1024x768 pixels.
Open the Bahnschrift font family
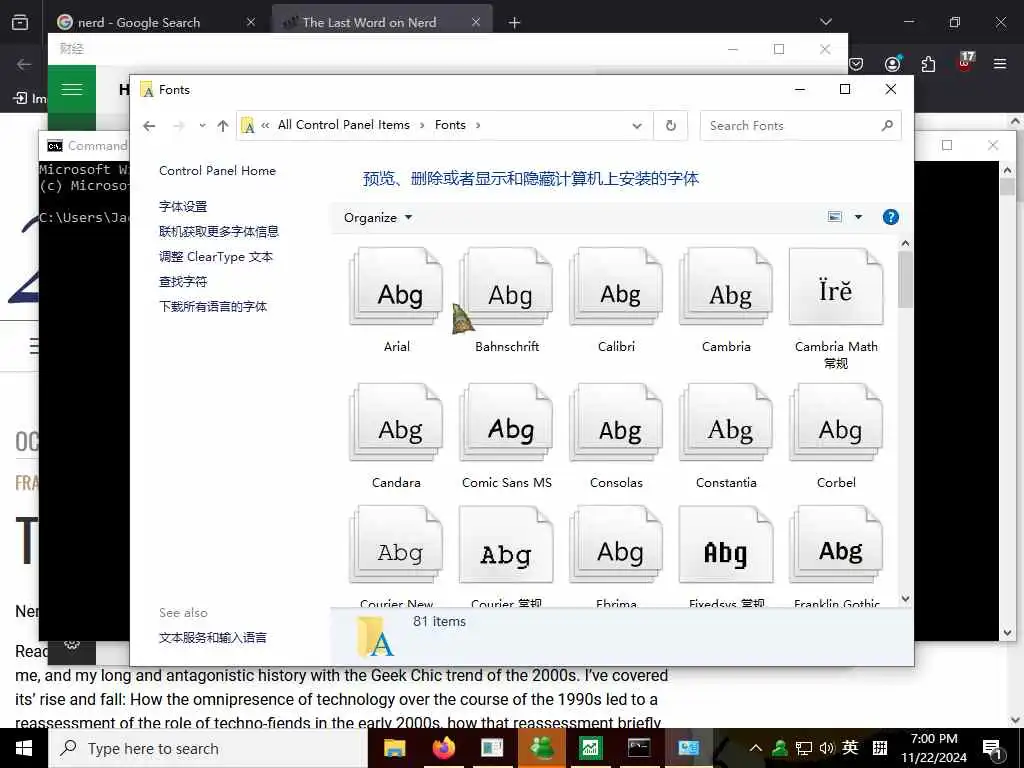(x=507, y=300)
